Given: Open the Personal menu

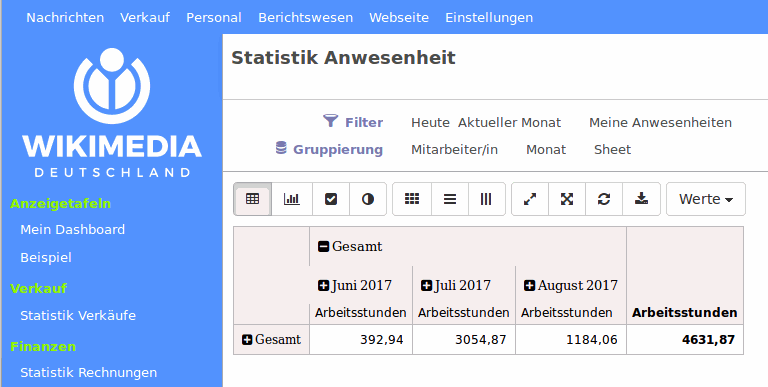Looking at the screenshot, I should 214,18.
